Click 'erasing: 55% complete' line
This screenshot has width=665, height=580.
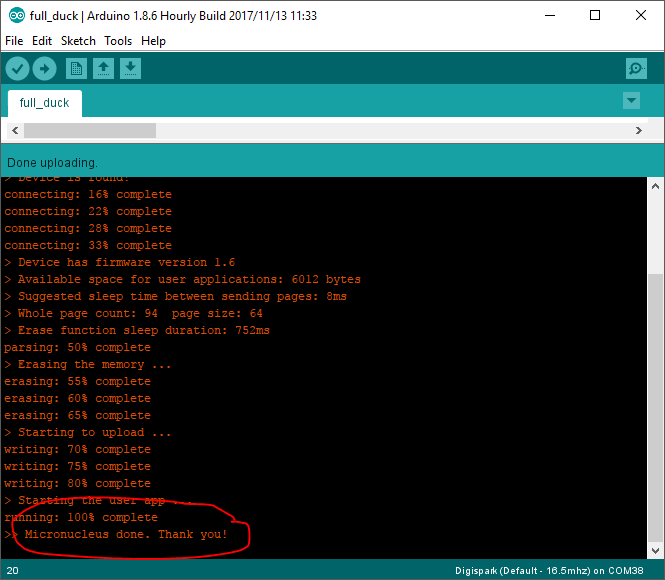77,381
